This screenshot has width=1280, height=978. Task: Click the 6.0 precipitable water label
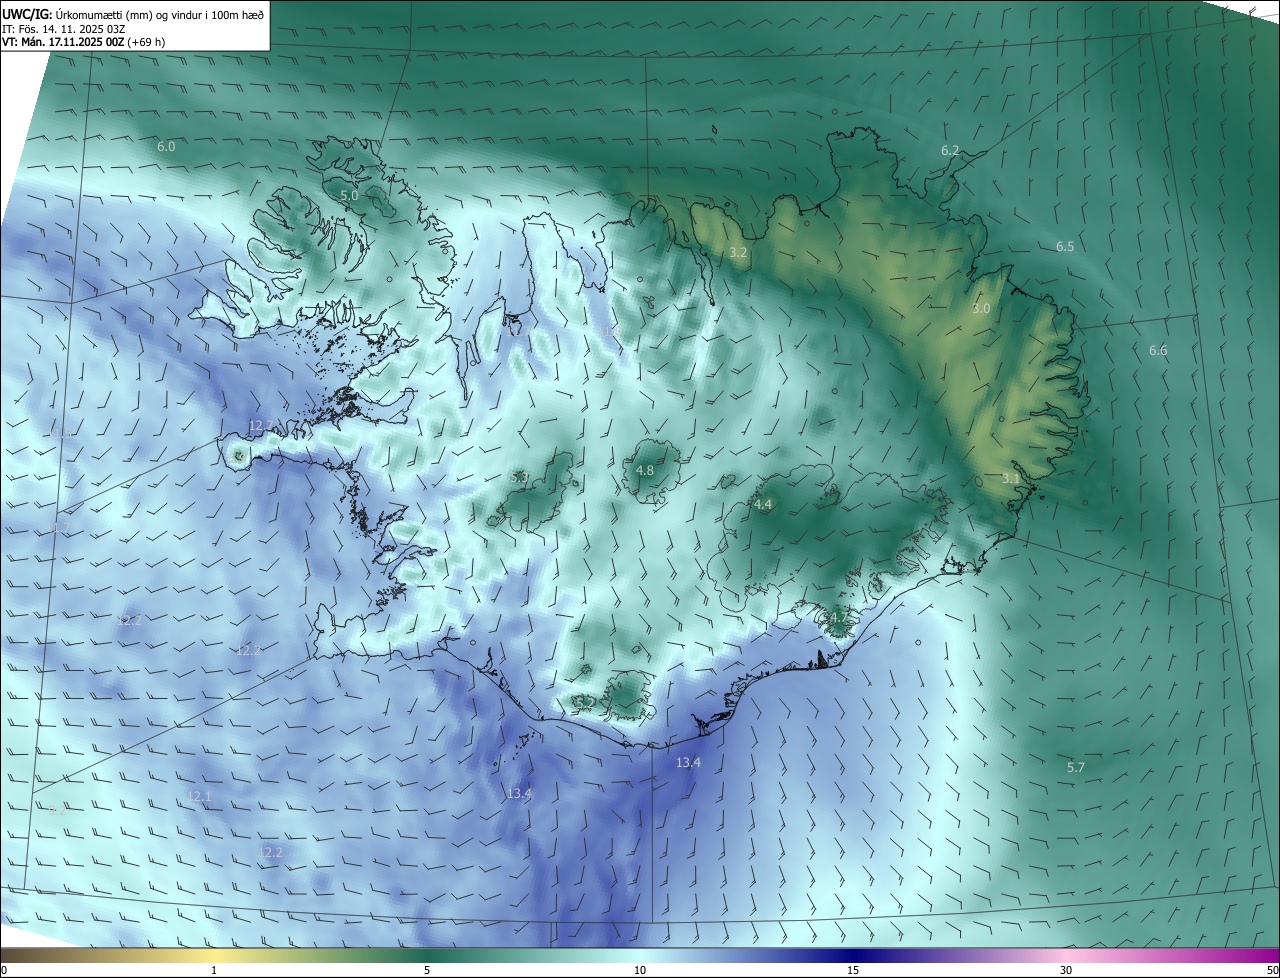point(166,146)
